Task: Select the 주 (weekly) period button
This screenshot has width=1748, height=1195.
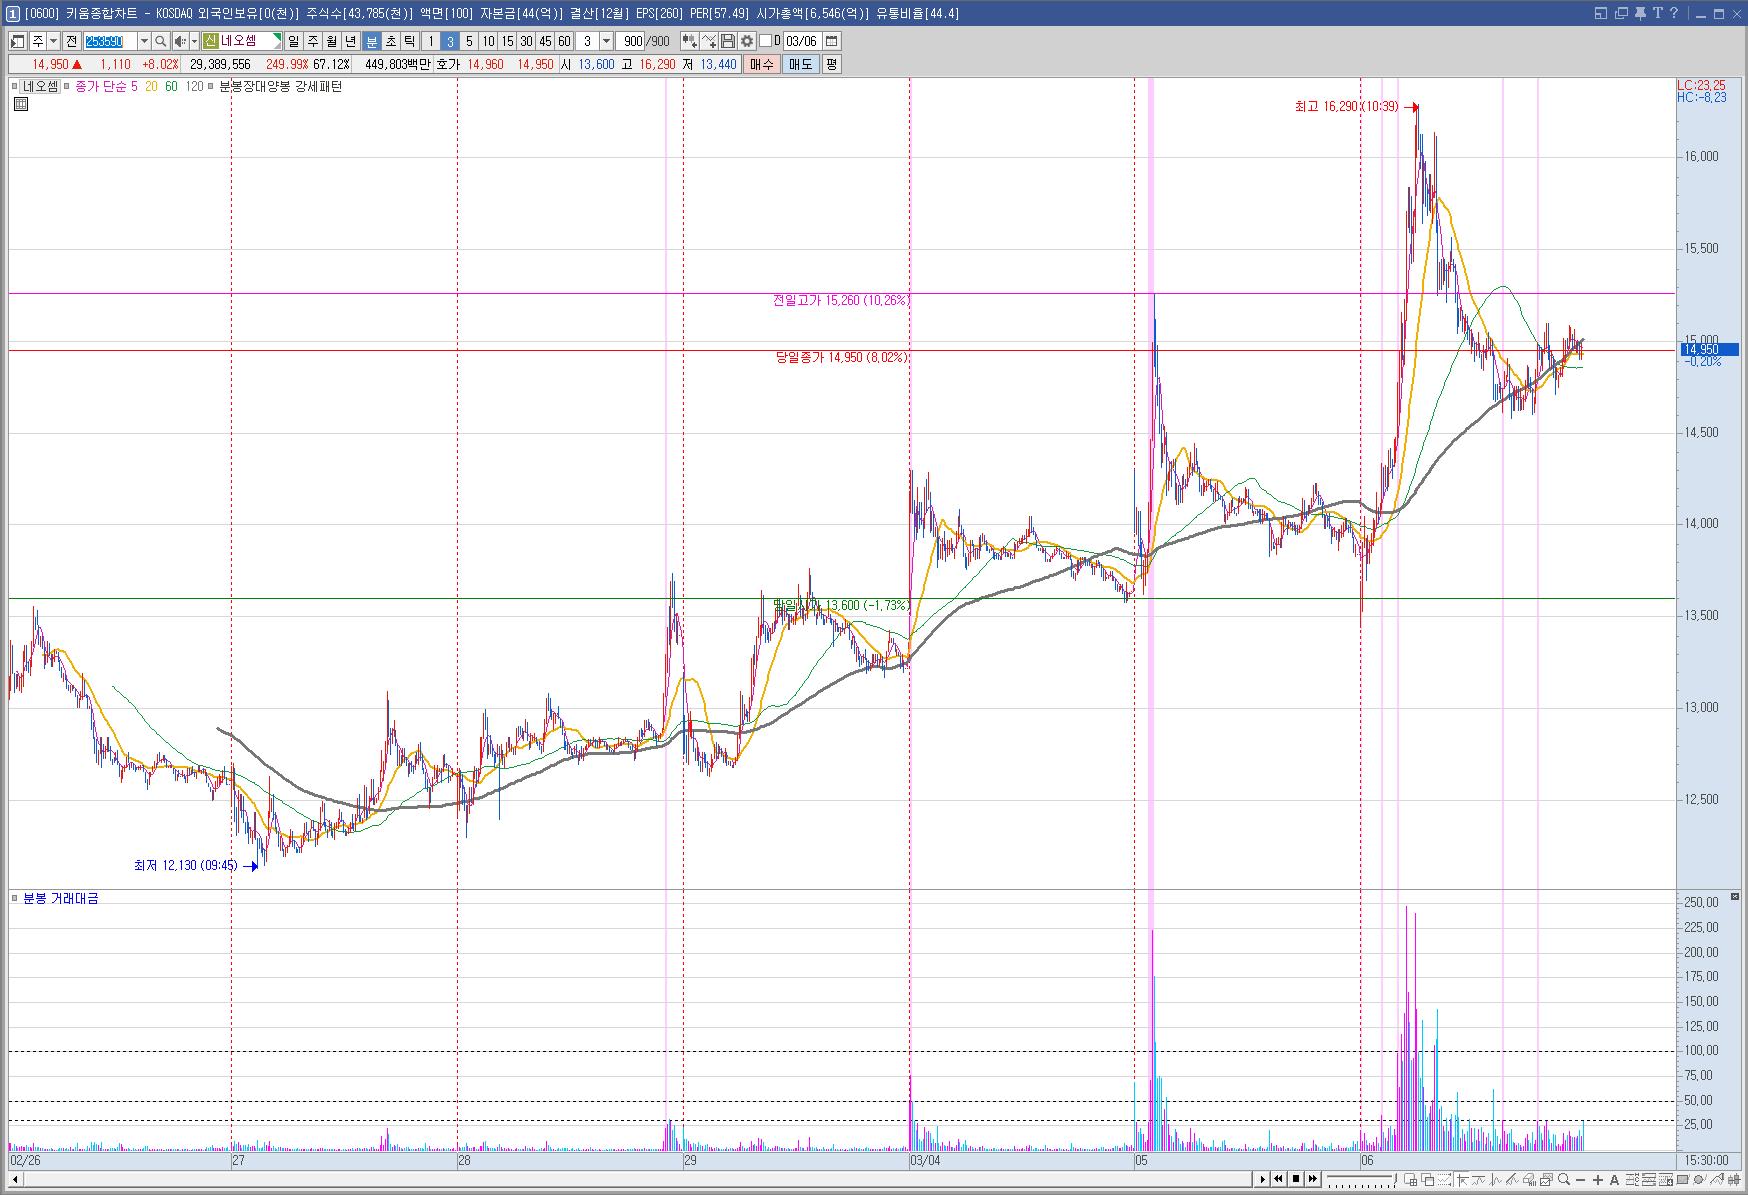Action: click(313, 41)
